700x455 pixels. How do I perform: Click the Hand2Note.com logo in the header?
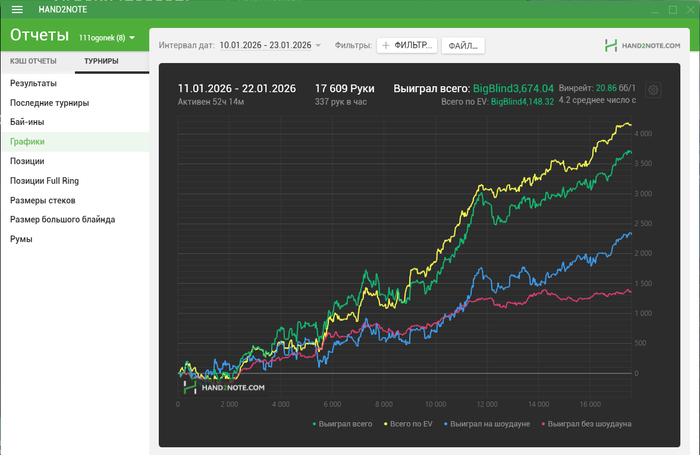(x=642, y=46)
